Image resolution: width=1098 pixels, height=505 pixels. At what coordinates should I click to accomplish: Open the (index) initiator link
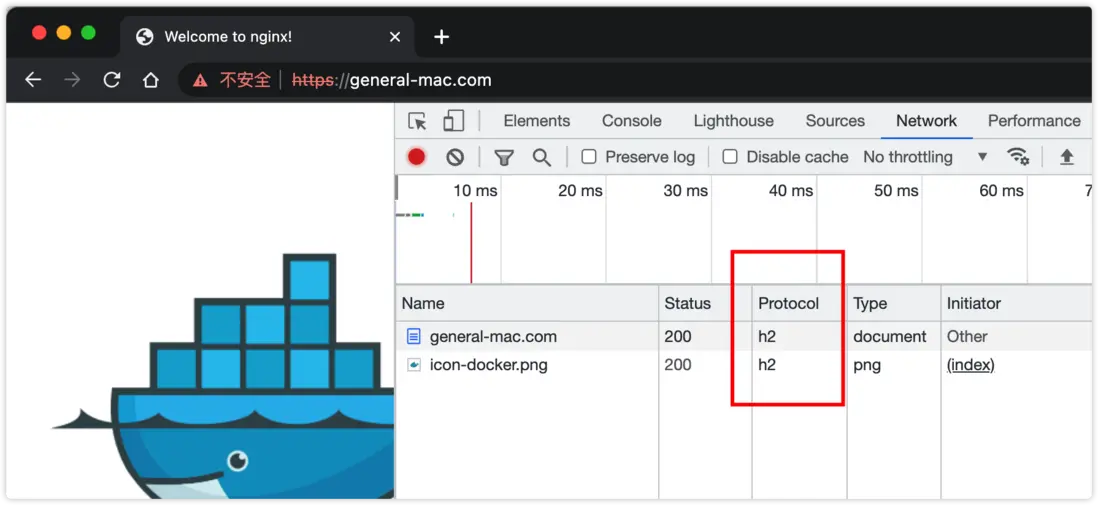click(971, 365)
